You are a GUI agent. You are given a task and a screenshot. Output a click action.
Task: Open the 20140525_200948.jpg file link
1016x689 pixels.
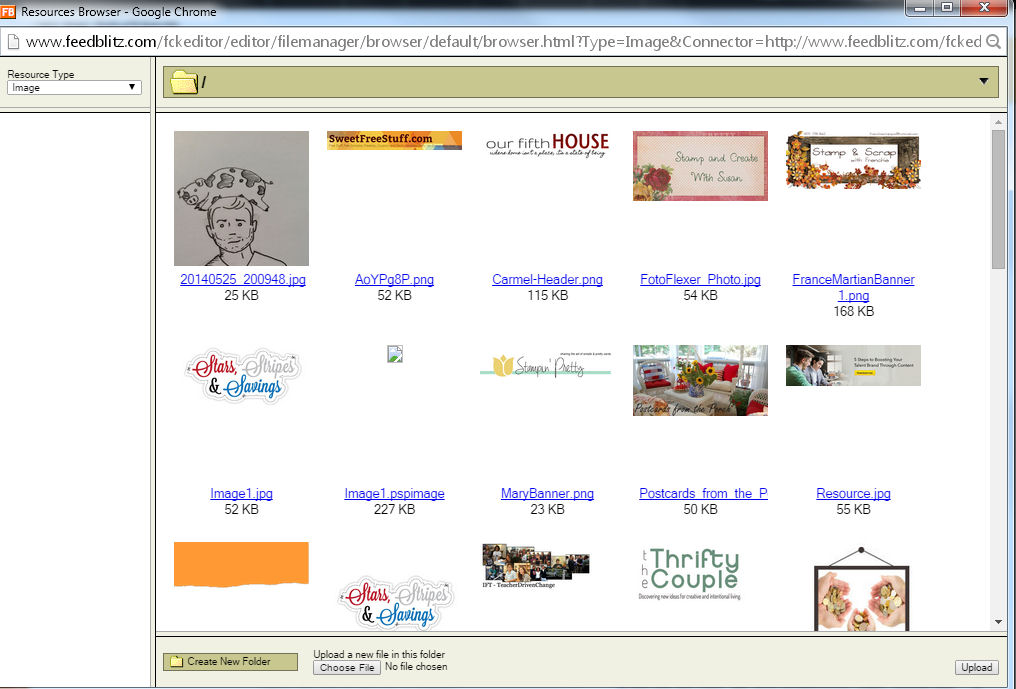(242, 279)
